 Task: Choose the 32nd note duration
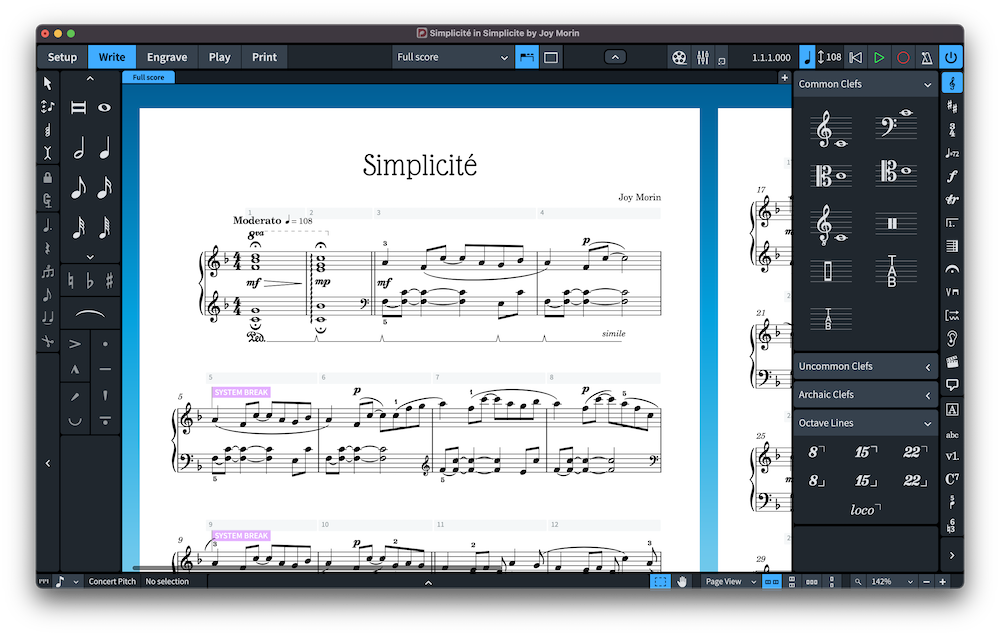(x=78, y=227)
